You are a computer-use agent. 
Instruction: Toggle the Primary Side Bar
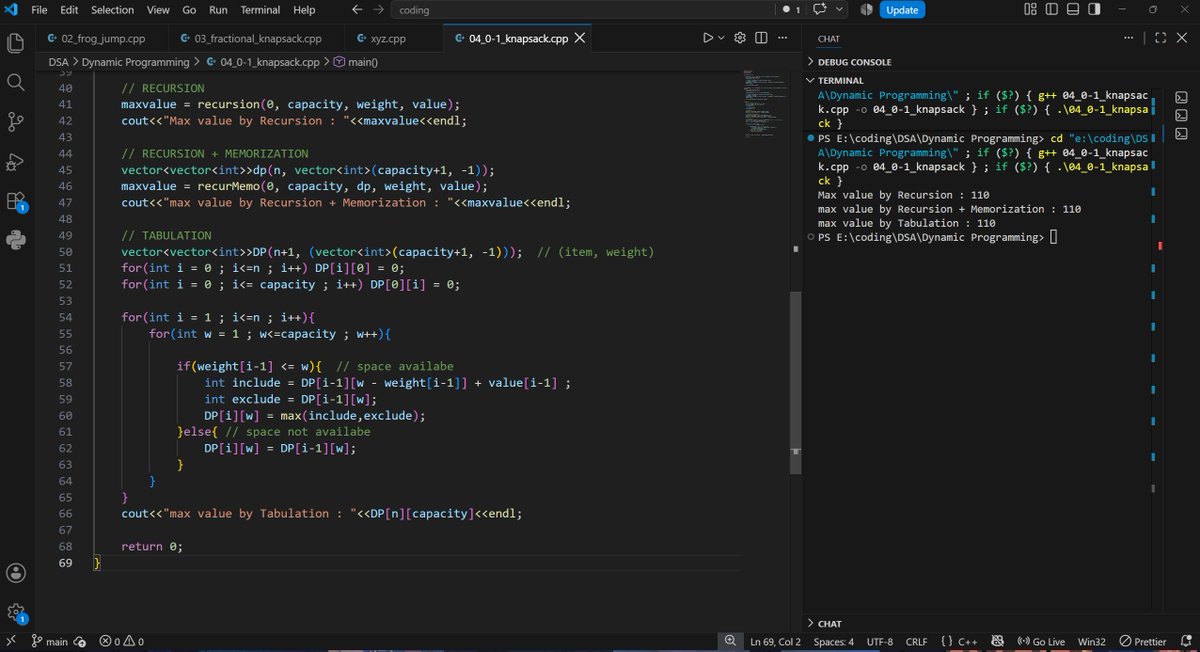point(1052,10)
